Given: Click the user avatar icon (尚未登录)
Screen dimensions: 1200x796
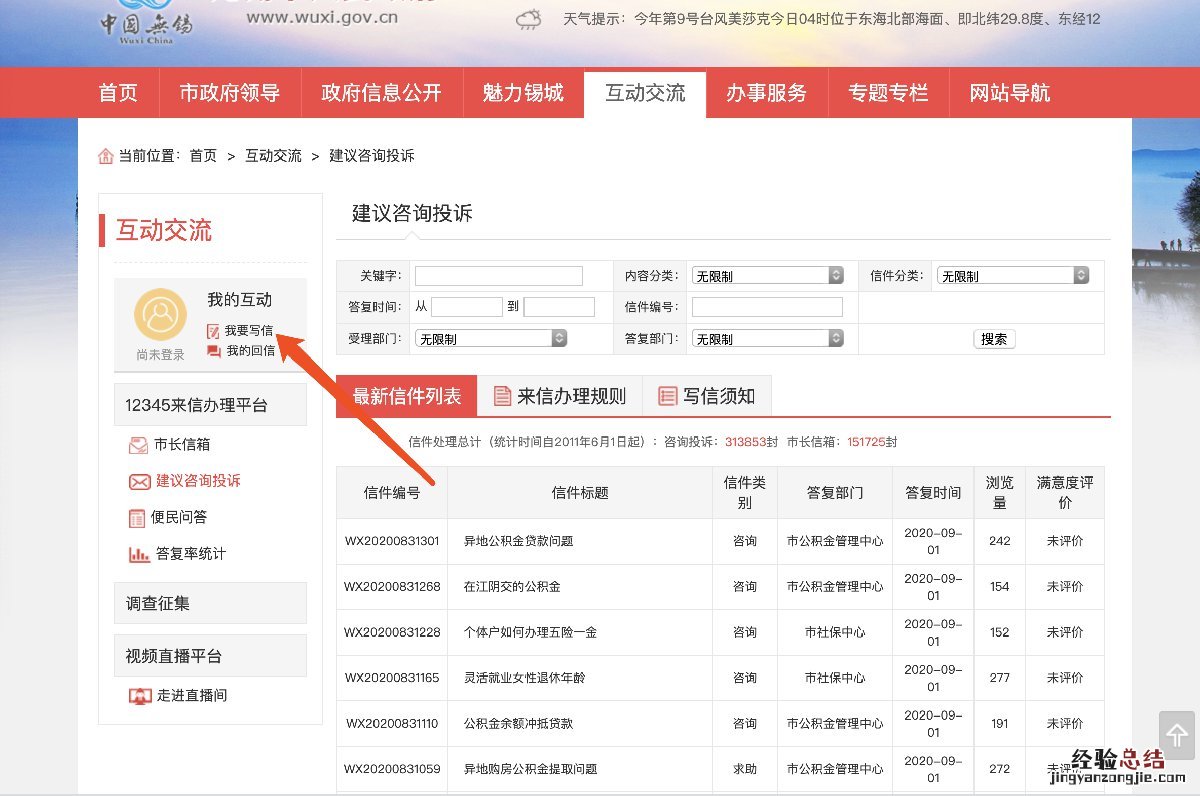Looking at the screenshot, I should point(160,315).
